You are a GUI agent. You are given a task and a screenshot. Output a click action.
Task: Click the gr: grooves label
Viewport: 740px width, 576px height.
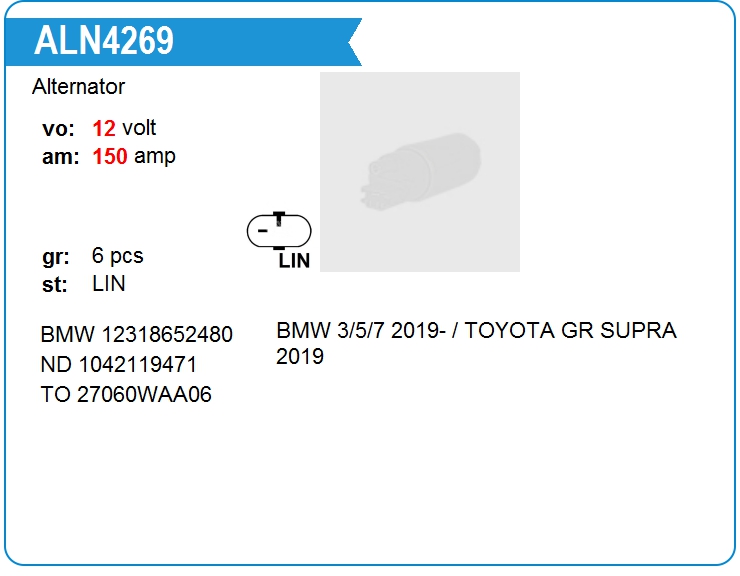(56, 257)
